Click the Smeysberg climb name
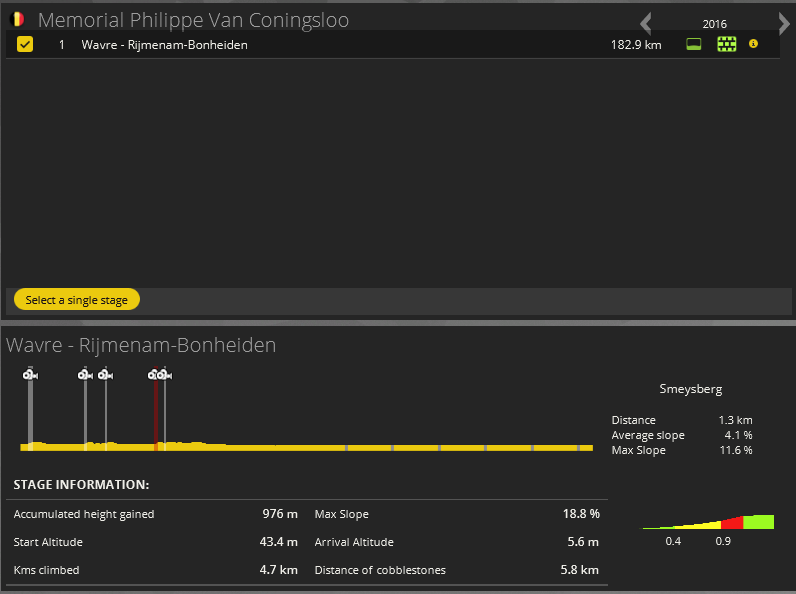 pyautogui.click(x=690, y=389)
